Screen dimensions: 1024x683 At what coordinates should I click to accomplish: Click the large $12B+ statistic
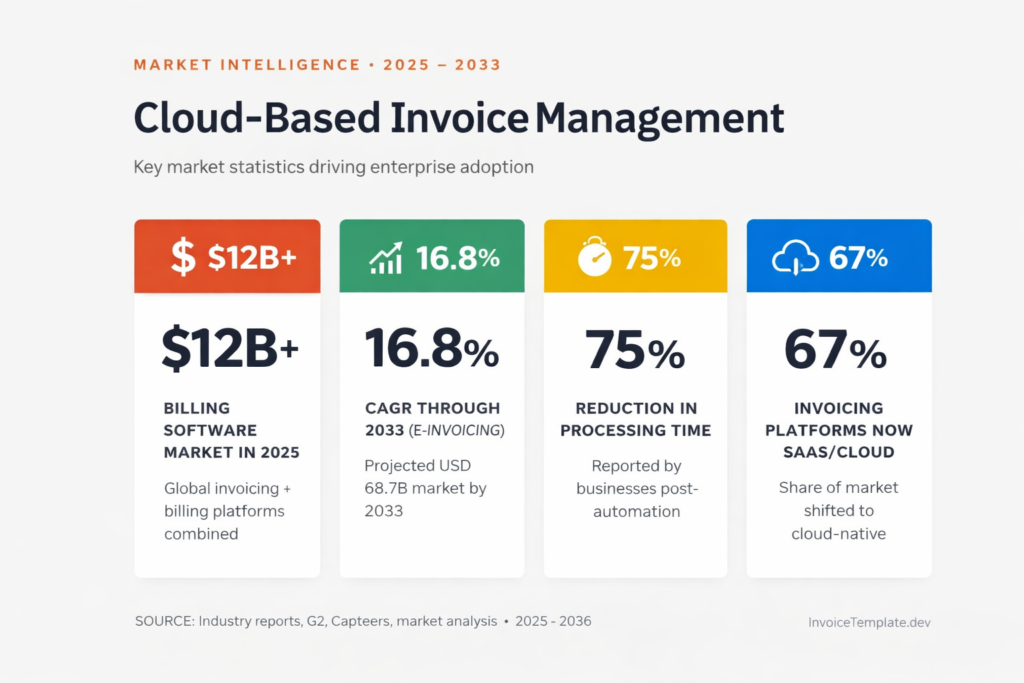coord(229,350)
